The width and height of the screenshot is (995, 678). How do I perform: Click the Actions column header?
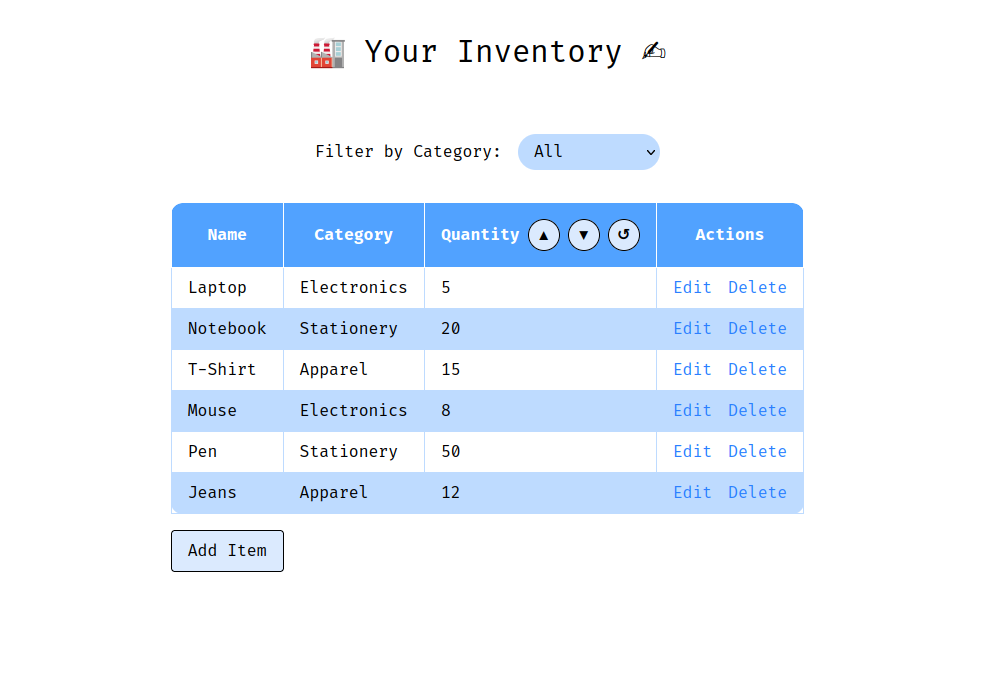click(x=729, y=234)
